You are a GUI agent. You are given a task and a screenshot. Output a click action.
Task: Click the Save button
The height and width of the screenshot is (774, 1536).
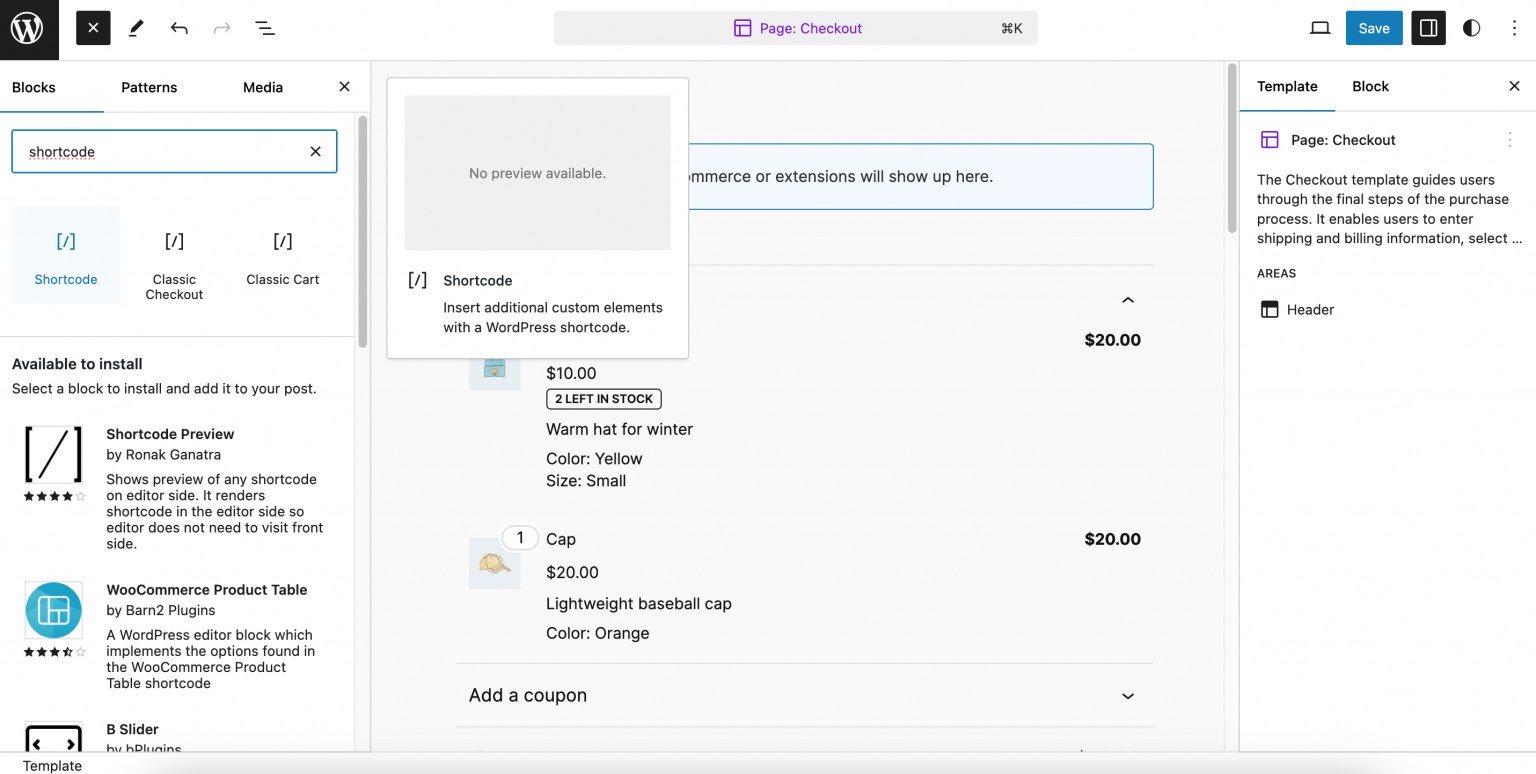[1373, 28]
